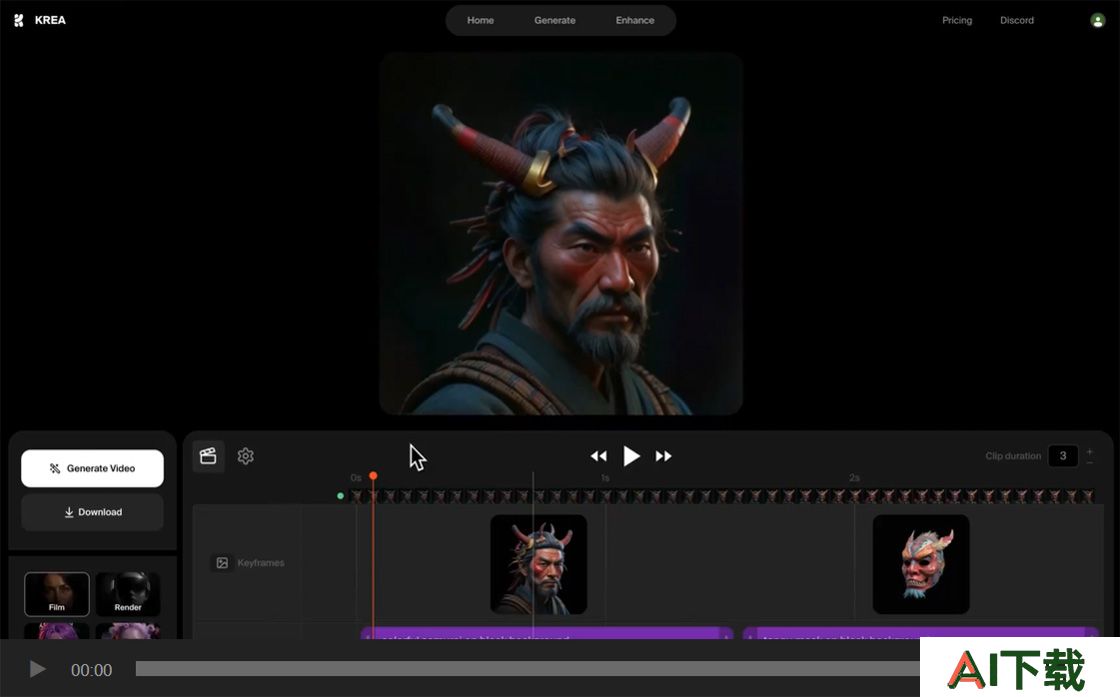This screenshot has height=697, width=1120.
Task: Click the Keyframes track image icon
Action: pyautogui.click(x=222, y=563)
